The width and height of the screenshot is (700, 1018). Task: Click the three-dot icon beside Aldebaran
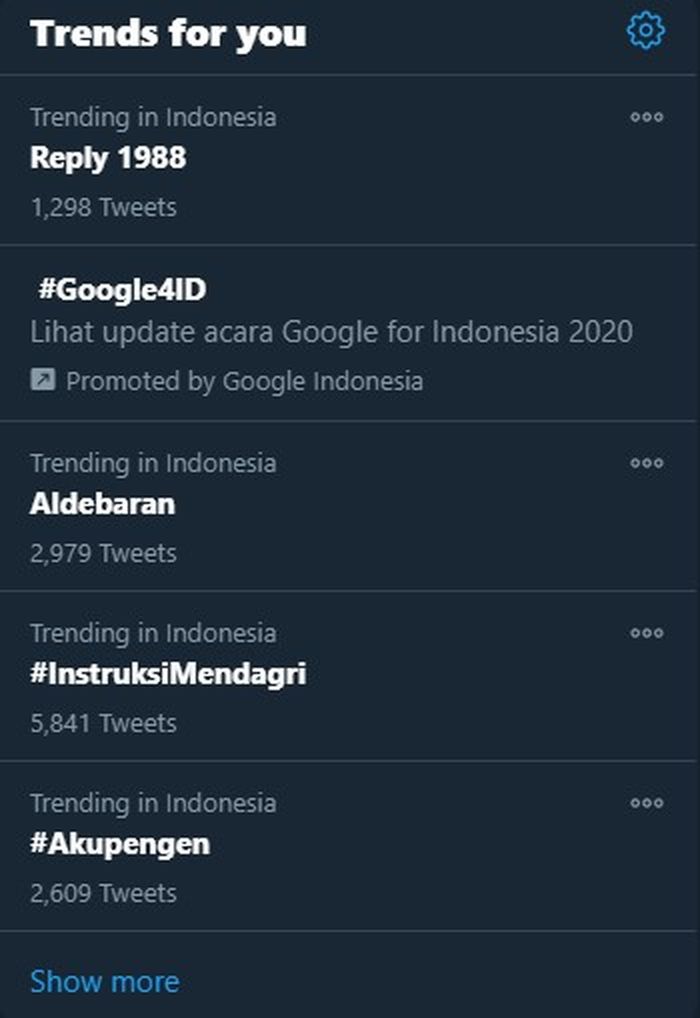point(646,462)
